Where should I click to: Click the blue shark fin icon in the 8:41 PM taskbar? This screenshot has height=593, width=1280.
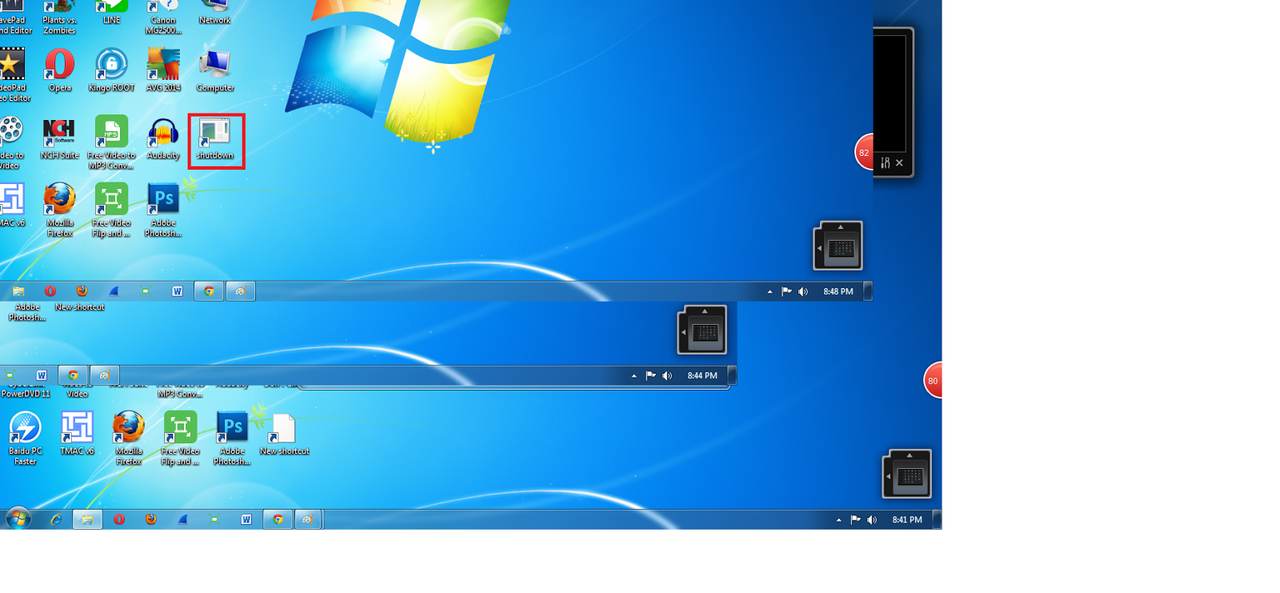[183, 519]
